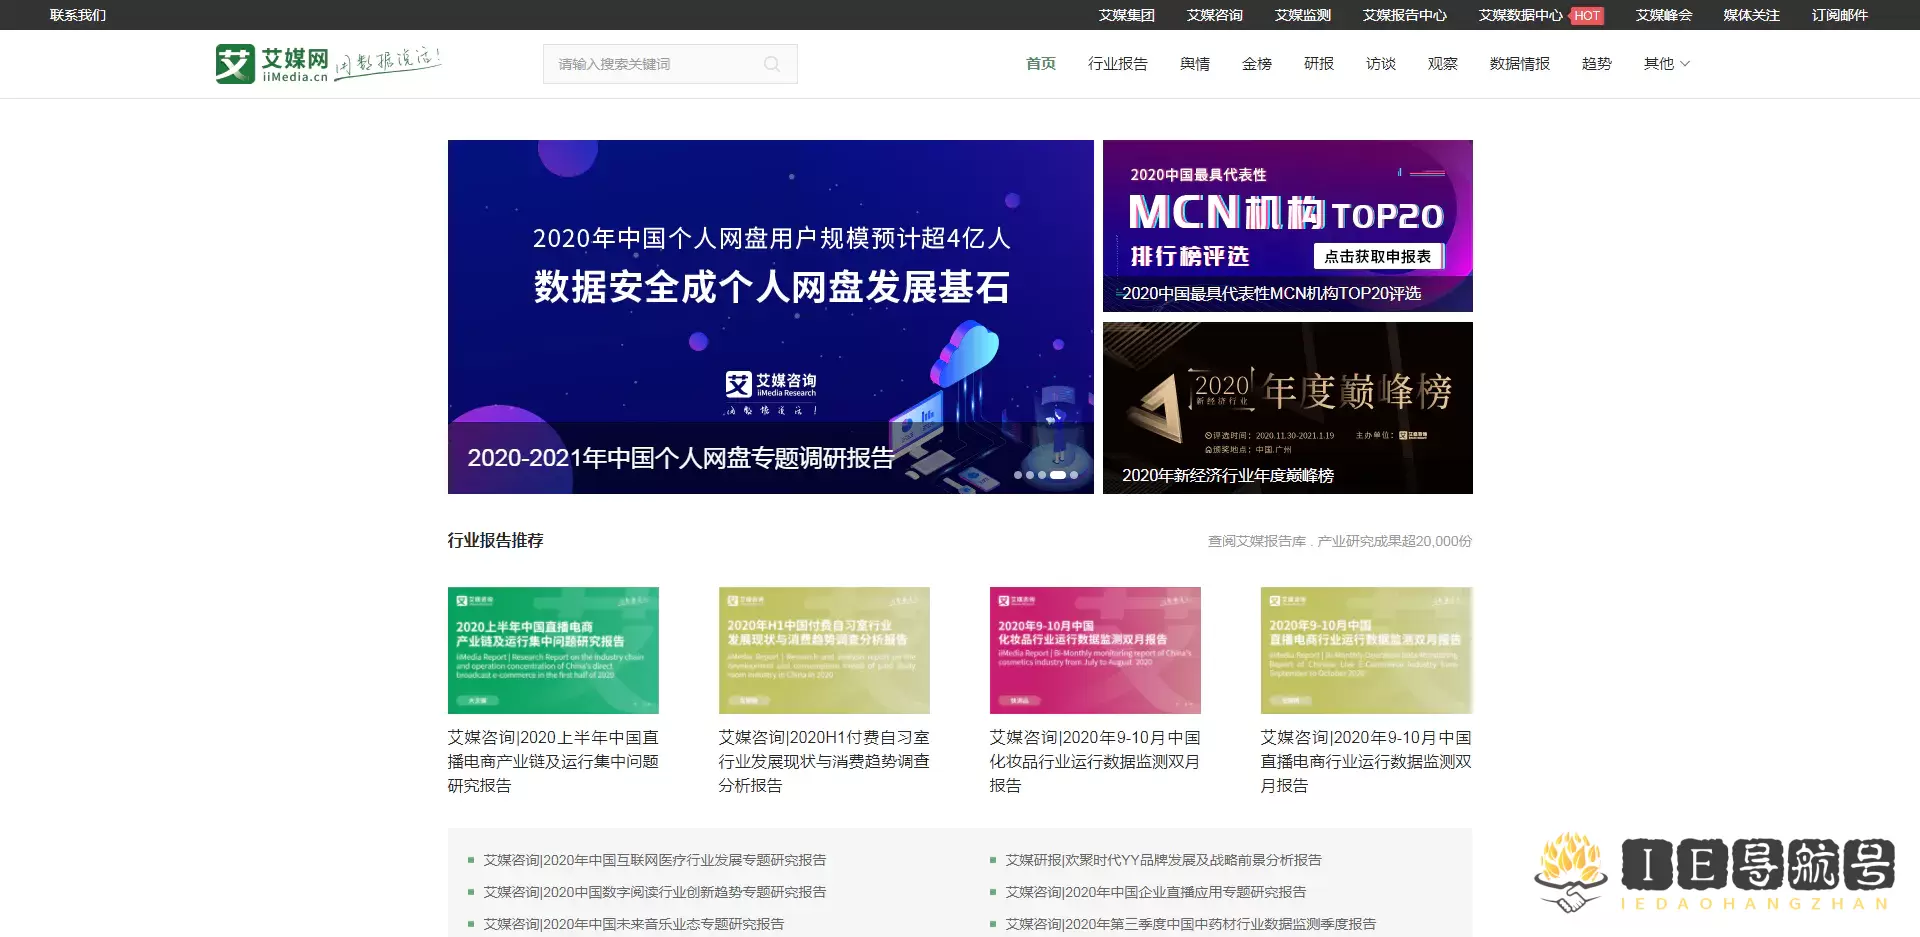Viewport: 1920px width, 937px height.
Task: Select the 金榜 navigation item
Action: click(x=1257, y=64)
